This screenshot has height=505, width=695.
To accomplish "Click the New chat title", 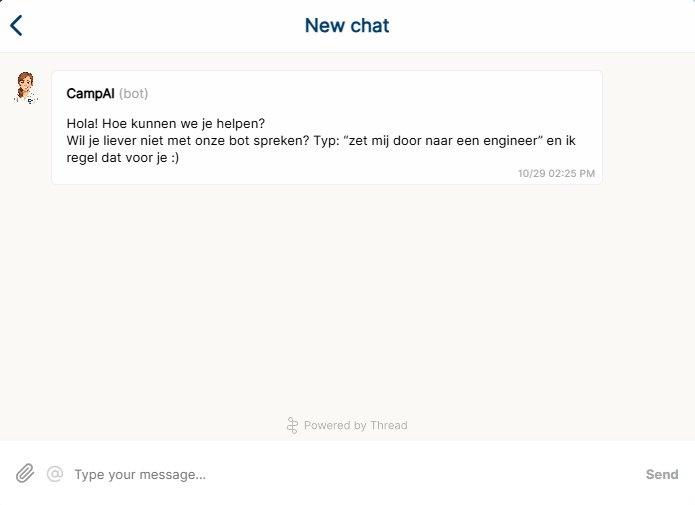I will click(x=347, y=26).
